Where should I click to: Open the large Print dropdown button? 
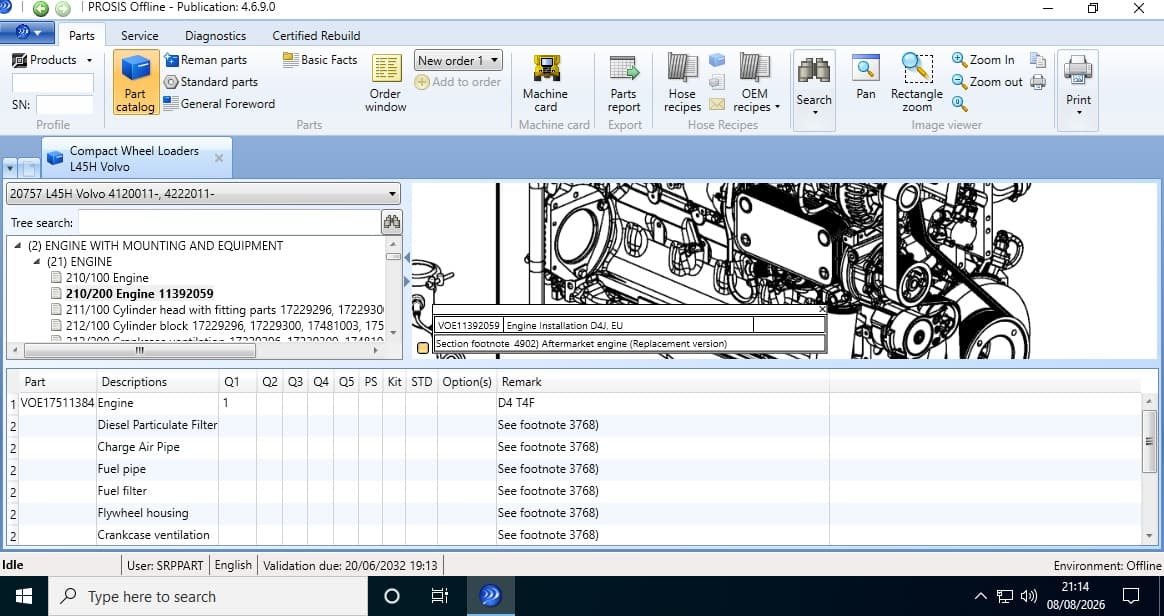[1078, 89]
